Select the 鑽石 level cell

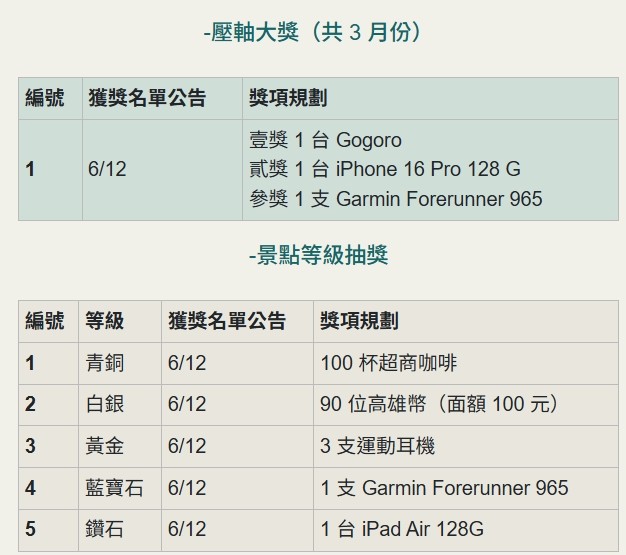coord(105,530)
